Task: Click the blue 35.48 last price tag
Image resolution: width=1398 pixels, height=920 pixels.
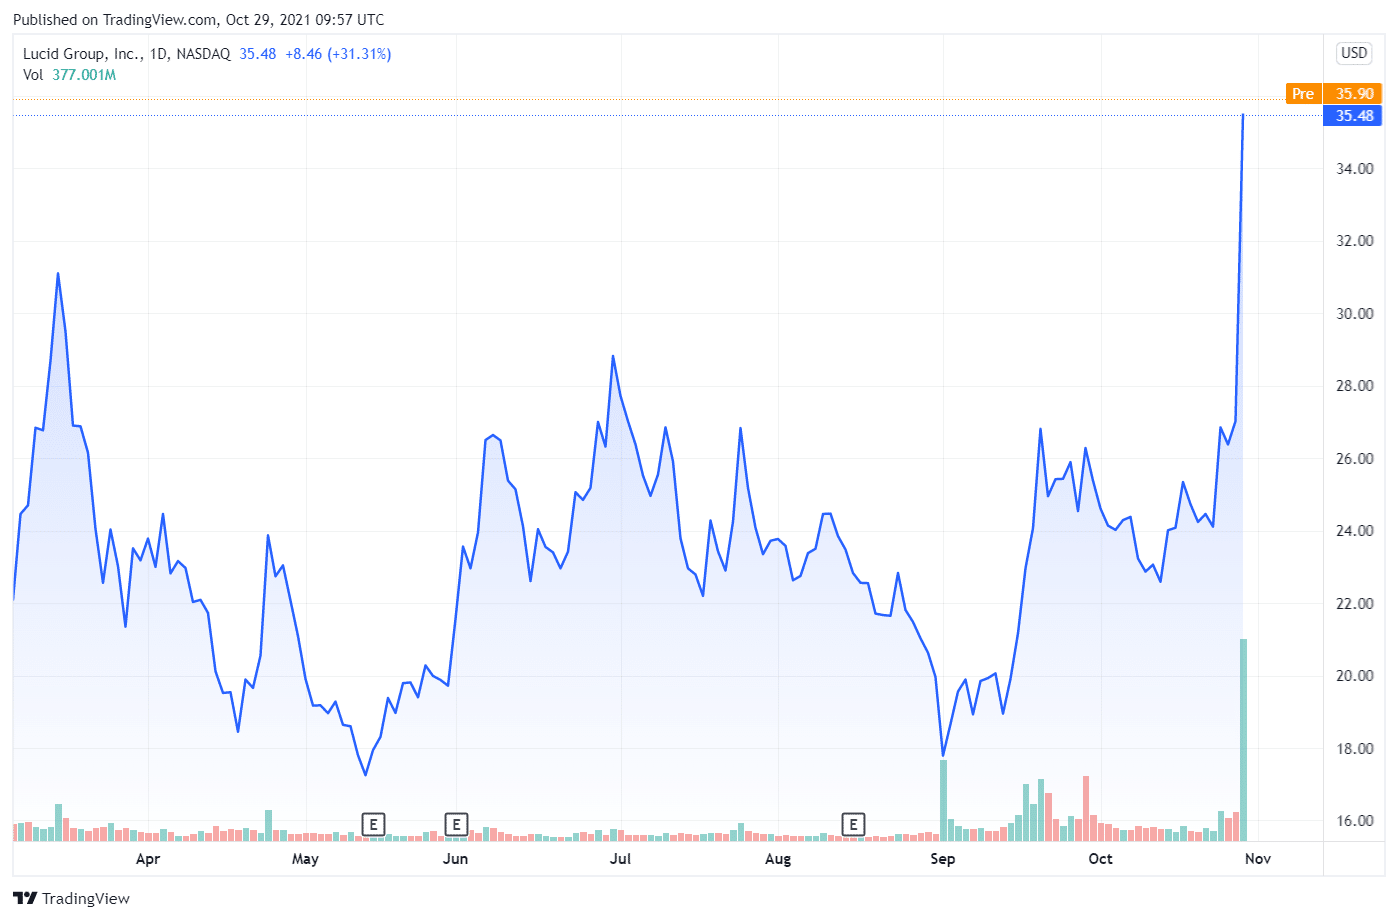Action: [x=1353, y=116]
